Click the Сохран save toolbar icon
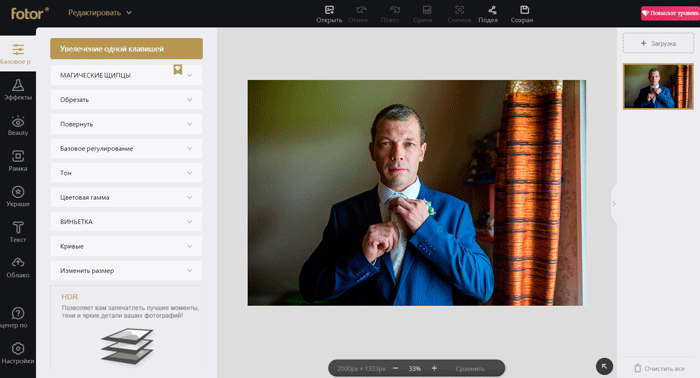Screen dimensions: 700x378 (522, 14)
